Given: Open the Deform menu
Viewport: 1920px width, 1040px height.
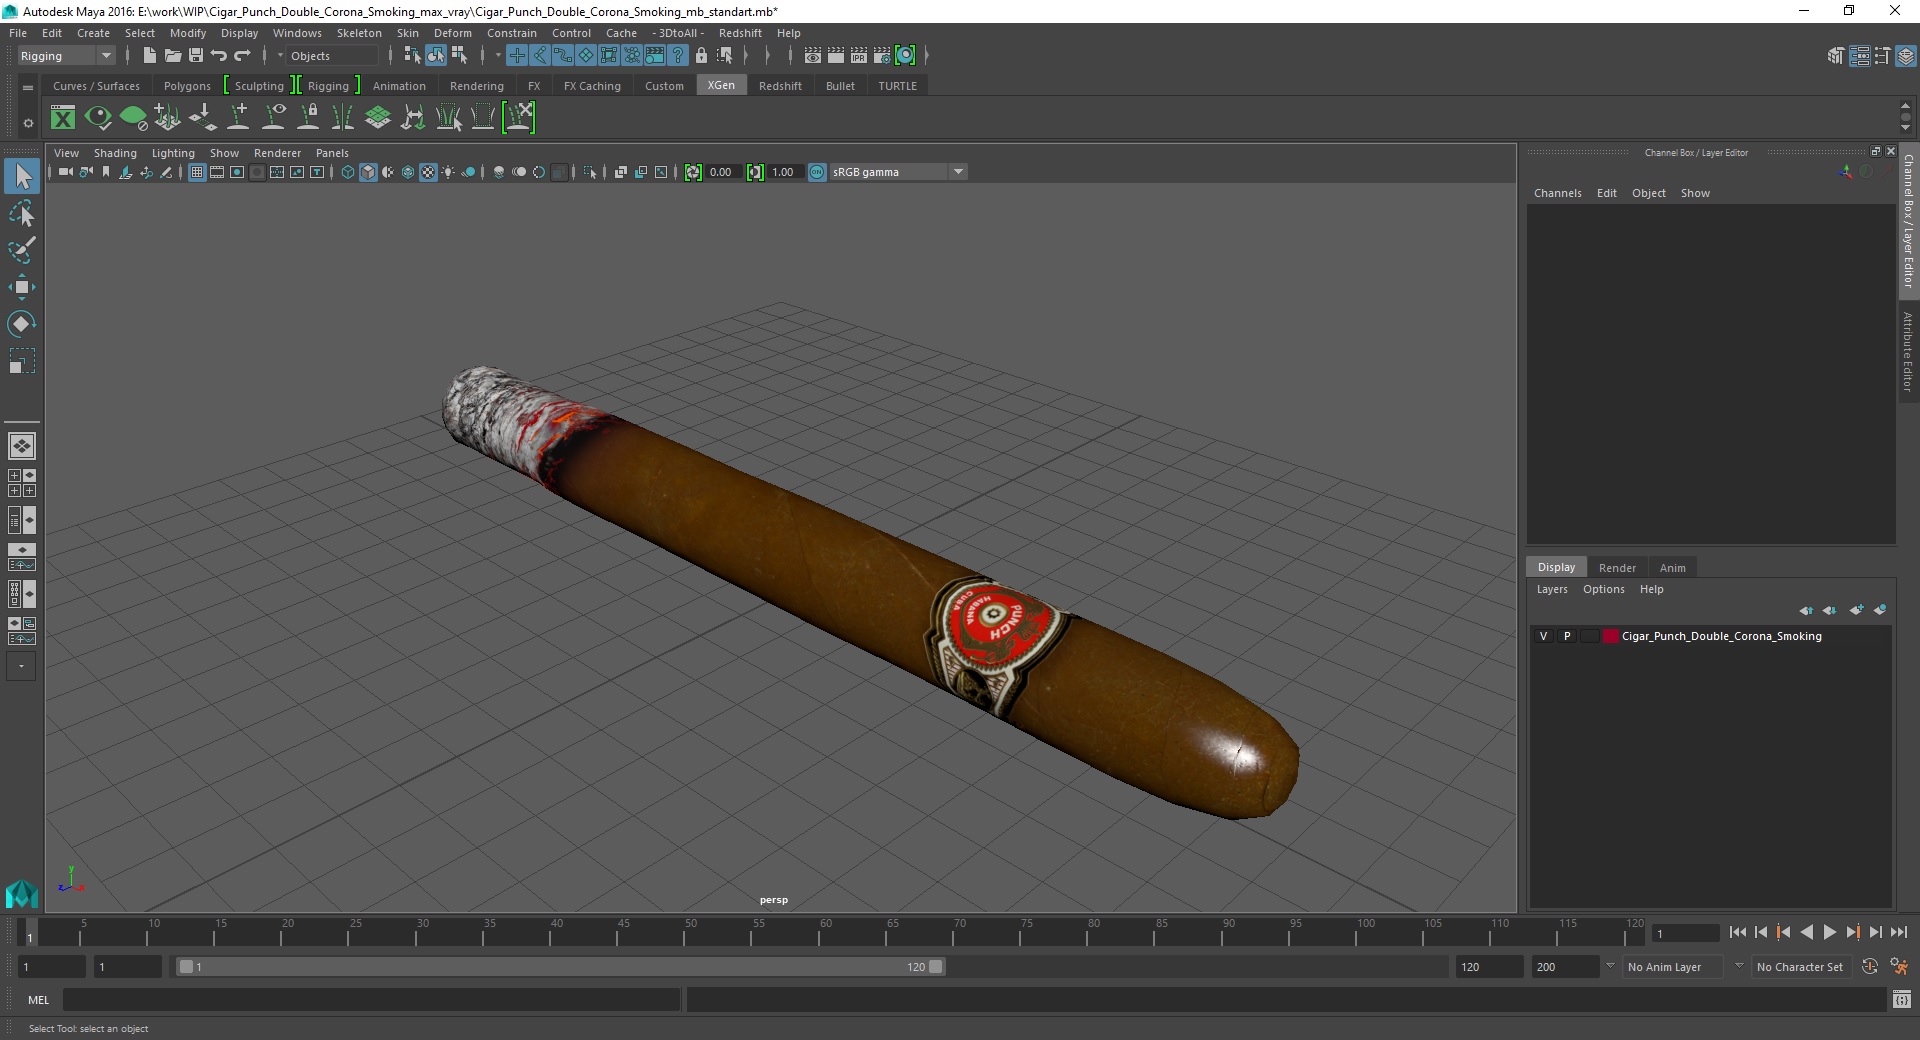Looking at the screenshot, I should (x=453, y=33).
